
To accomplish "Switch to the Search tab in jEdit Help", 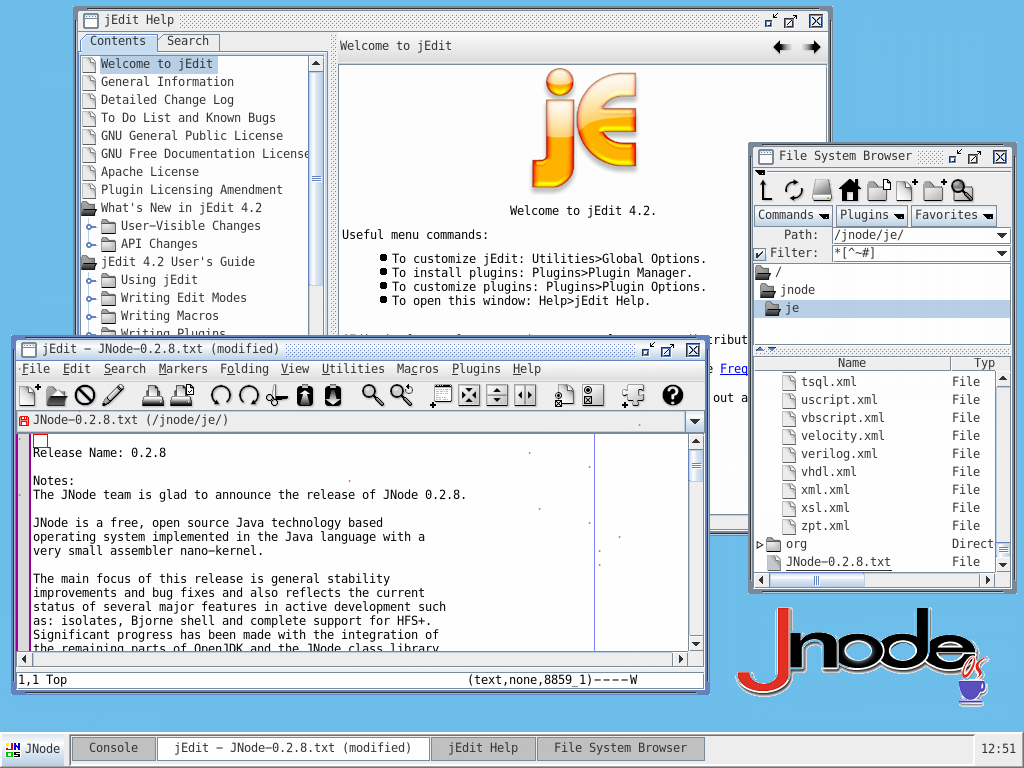I will 188,42.
